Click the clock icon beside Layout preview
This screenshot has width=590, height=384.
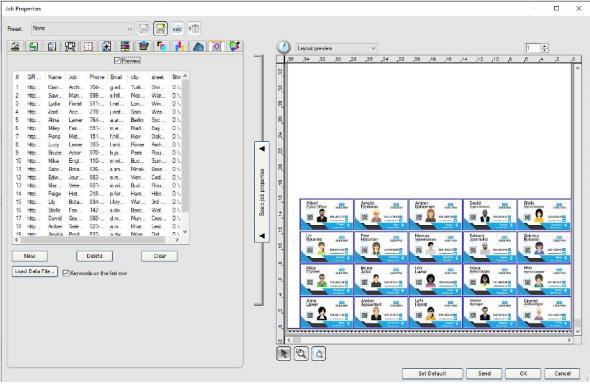click(x=284, y=47)
